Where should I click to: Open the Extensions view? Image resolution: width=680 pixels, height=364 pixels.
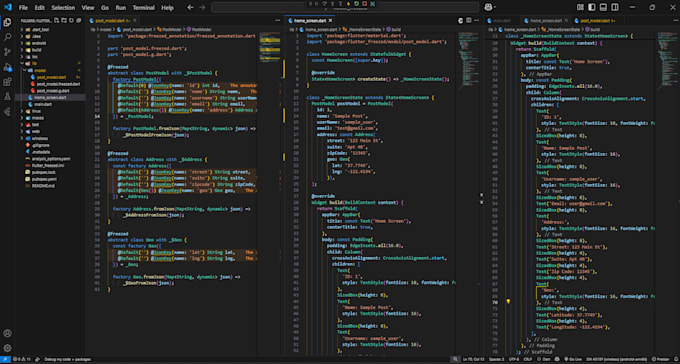tap(7, 82)
